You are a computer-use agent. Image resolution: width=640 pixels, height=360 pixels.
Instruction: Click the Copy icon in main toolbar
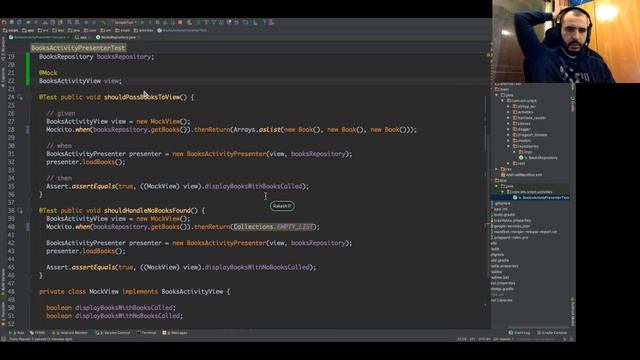click(x=52, y=22)
